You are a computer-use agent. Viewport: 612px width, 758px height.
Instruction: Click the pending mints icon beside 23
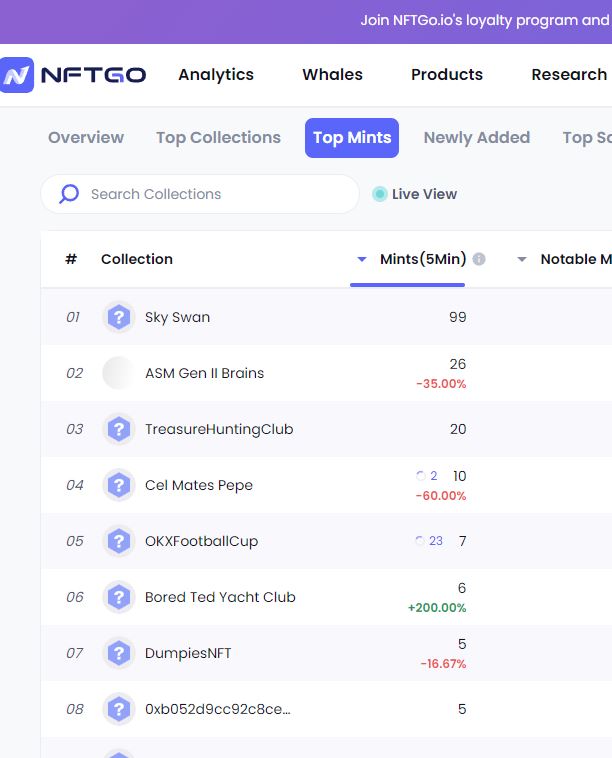(420, 540)
